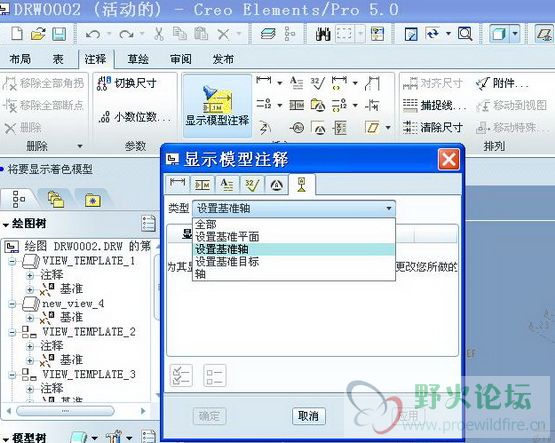Click the select-all checklist icon in dialog
The height and width of the screenshot is (443, 555).
pos(181,375)
